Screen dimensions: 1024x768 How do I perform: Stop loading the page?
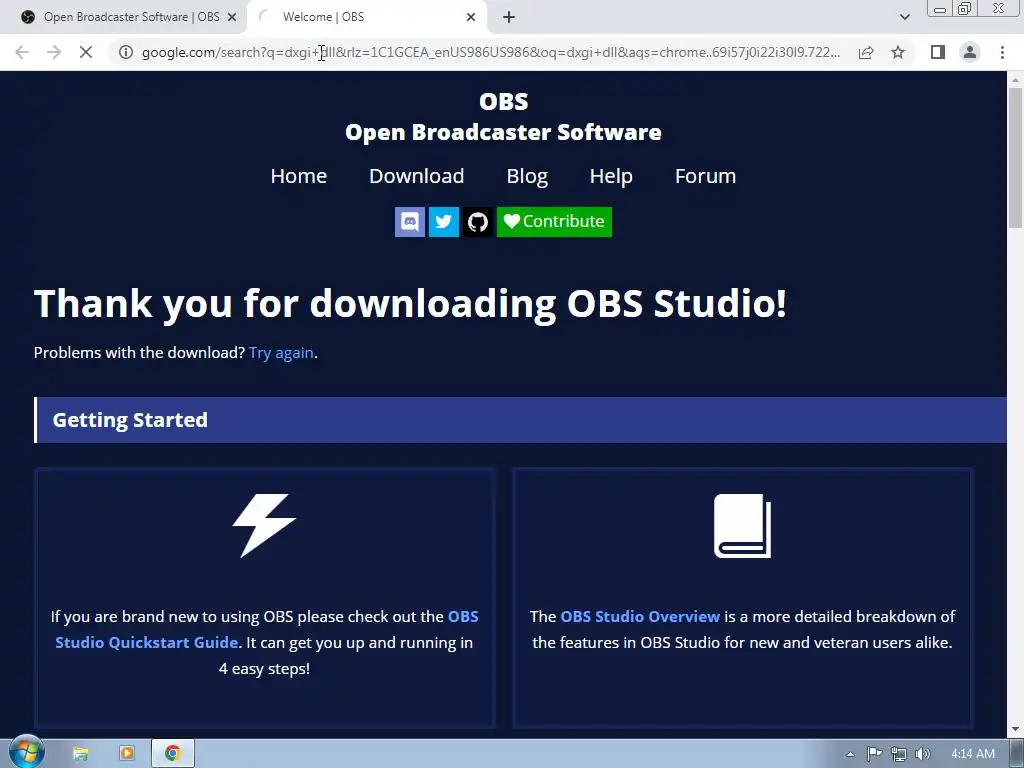click(86, 52)
